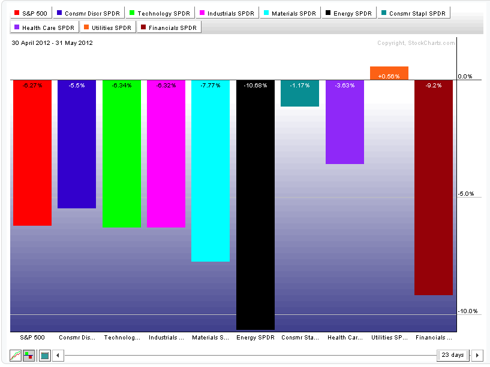The image size is (490, 367).
Task: Click the red S&P 500 bar
Action: pyautogui.click(x=32, y=153)
